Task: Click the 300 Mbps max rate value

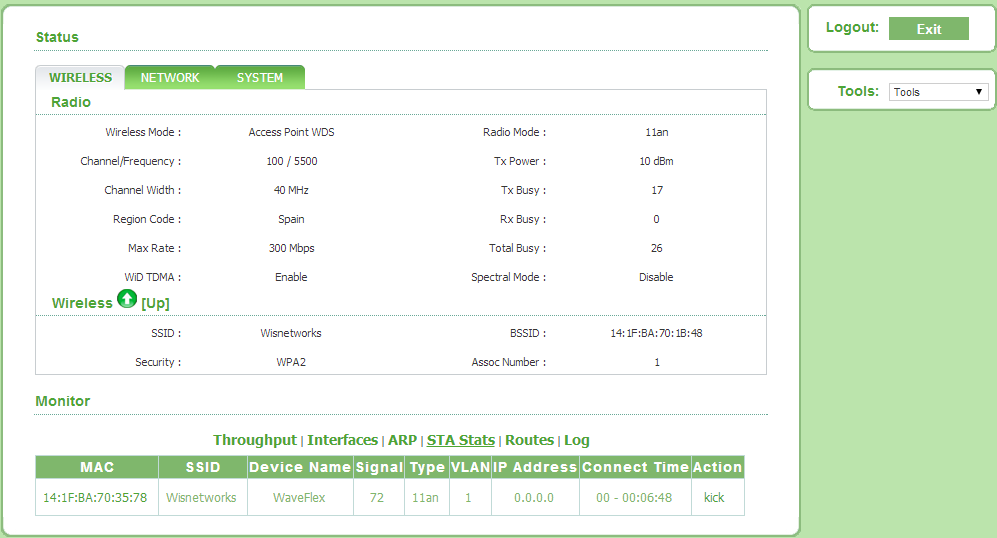Action: [291, 248]
